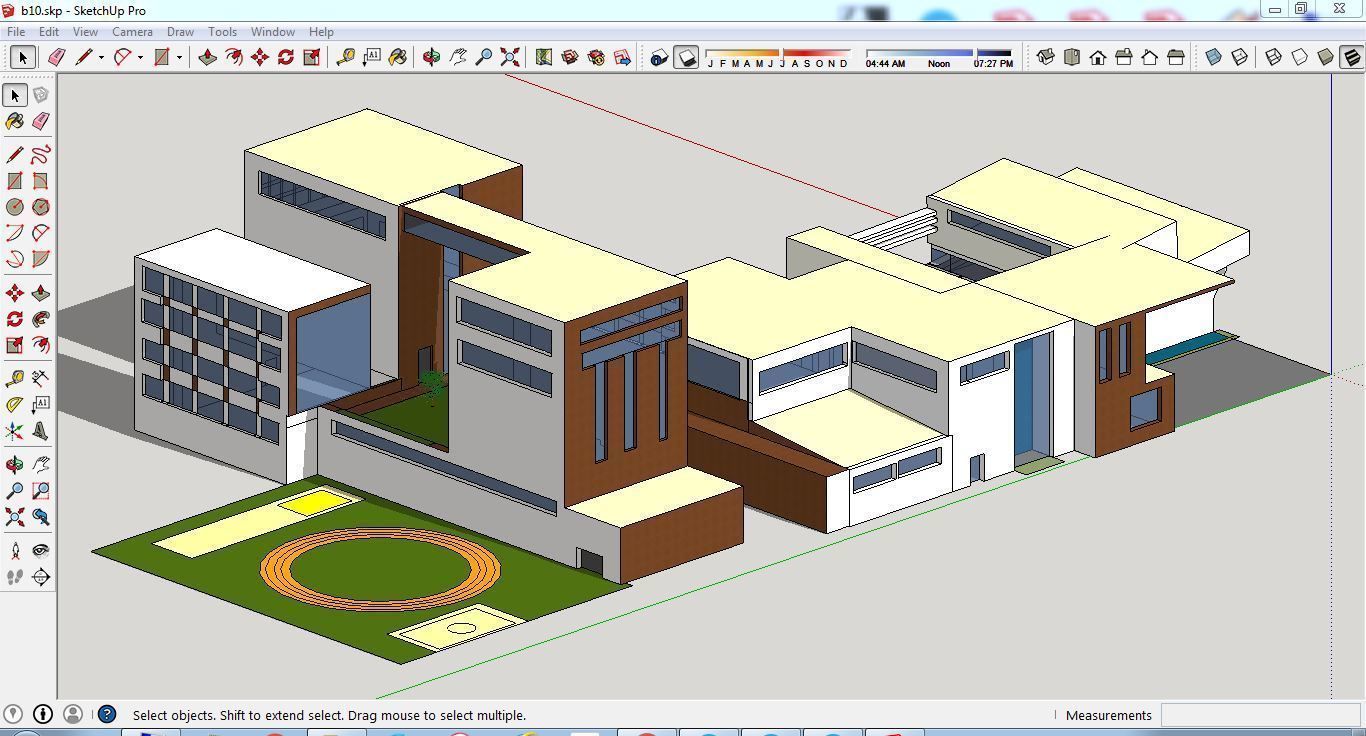Image resolution: width=1366 pixels, height=736 pixels.
Task: Click the sign-in user status icon
Action: (x=73, y=714)
